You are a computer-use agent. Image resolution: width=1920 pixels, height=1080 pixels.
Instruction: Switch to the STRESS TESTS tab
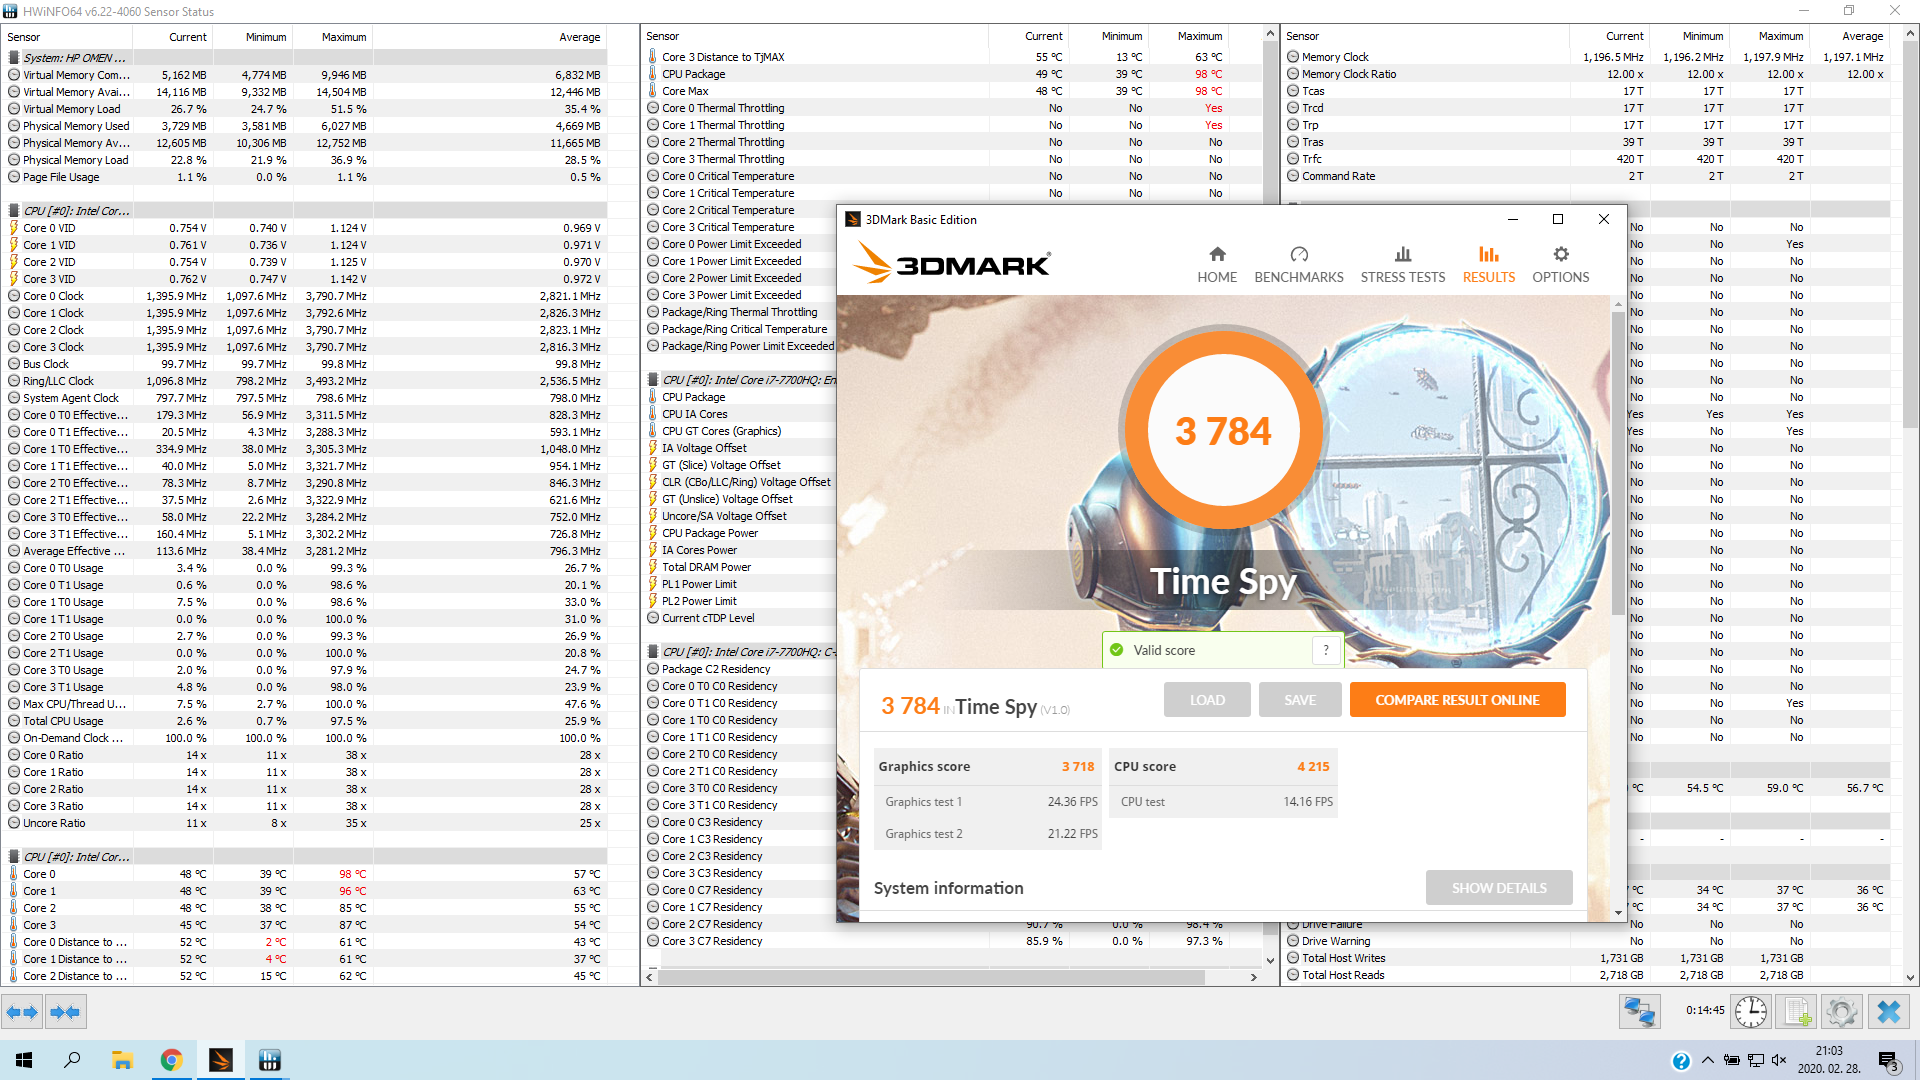pos(1402,265)
